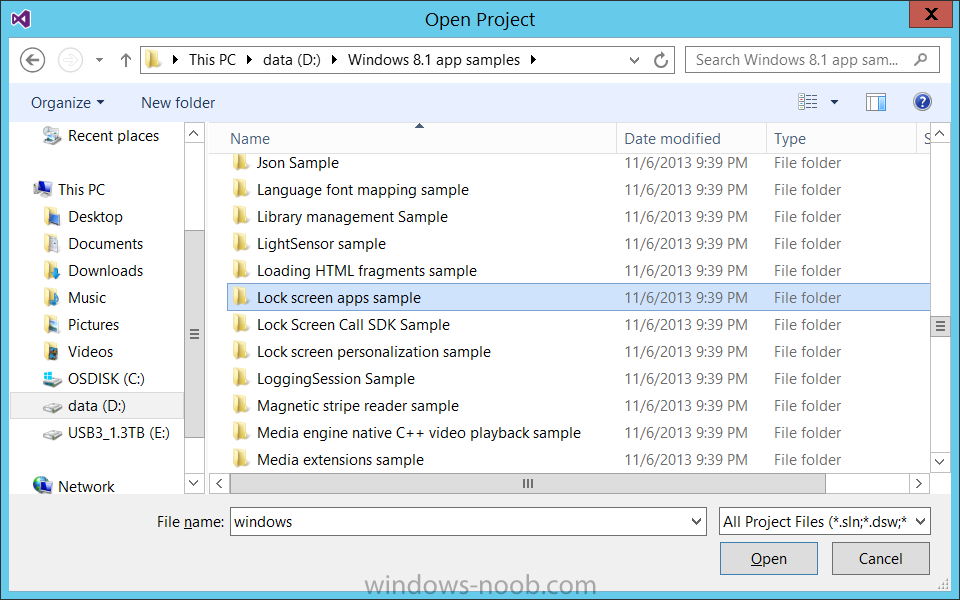960x600 pixels.
Task: Select the Json Sample folder
Action: pos(298,163)
